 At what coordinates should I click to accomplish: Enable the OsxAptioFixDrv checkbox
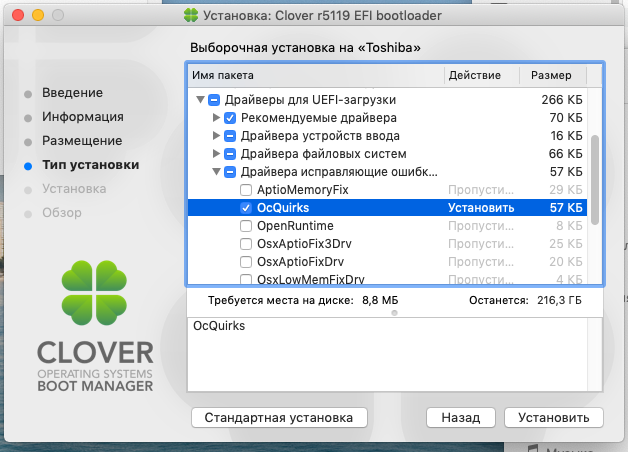click(246, 262)
